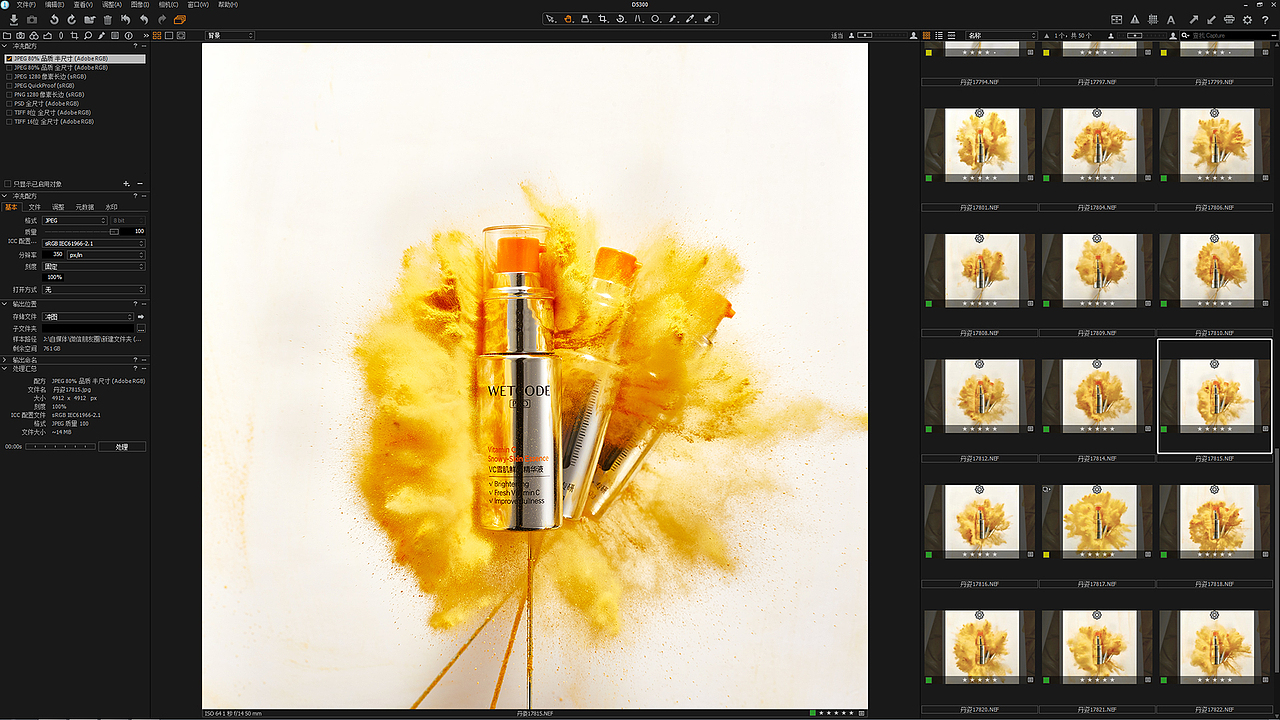Add a new recipe with the plus button
Screen dimensions: 1280x720
[x=126, y=184]
